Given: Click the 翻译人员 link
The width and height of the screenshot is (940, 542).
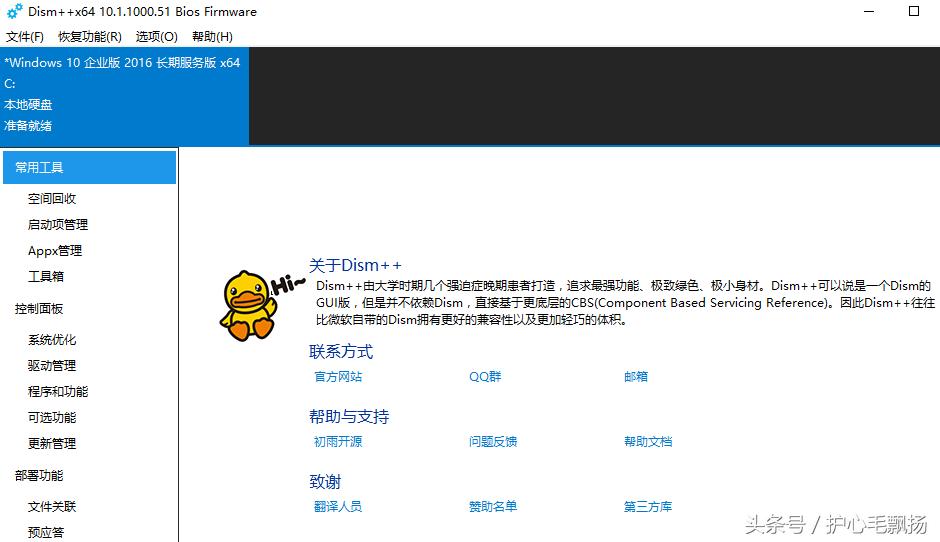Looking at the screenshot, I should pos(338,507).
